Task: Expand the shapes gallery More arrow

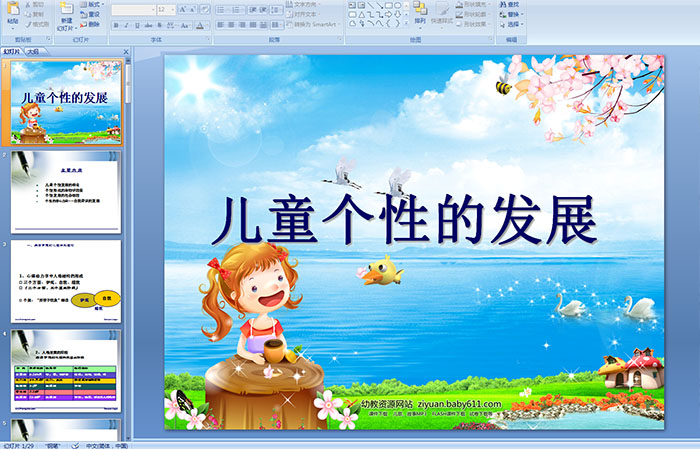Action: click(x=406, y=23)
